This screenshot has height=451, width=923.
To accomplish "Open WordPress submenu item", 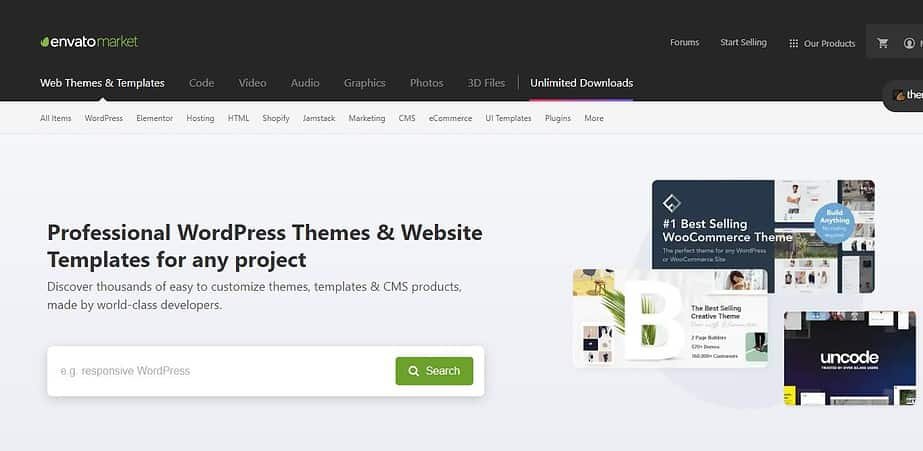I will point(104,118).
